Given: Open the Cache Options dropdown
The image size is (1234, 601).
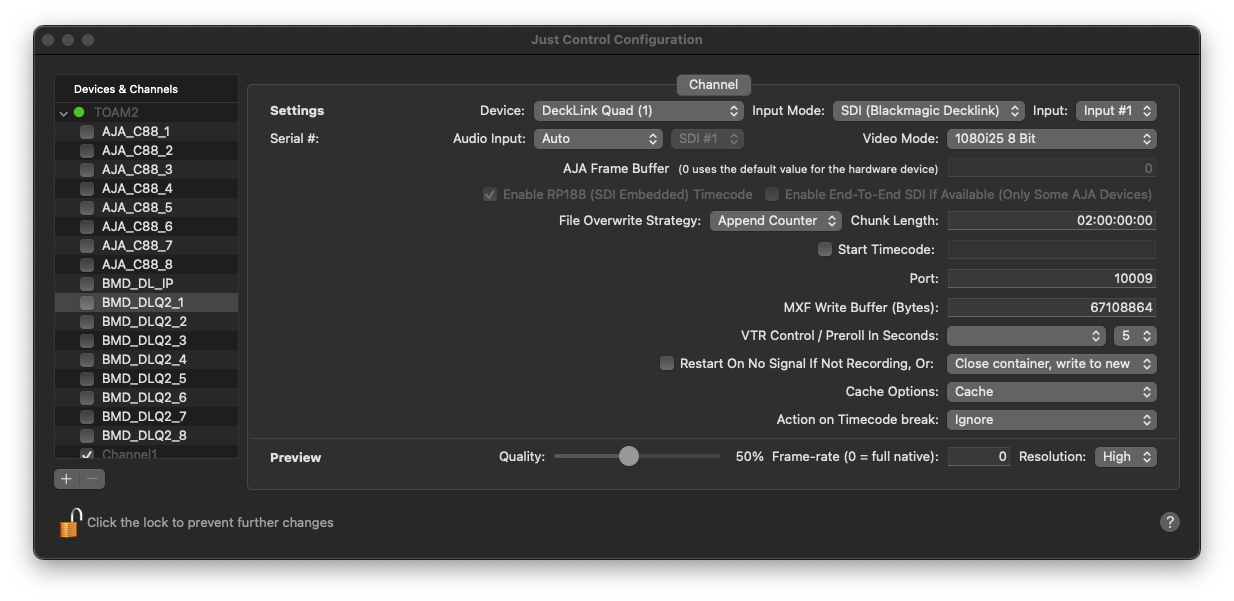Looking at the screenshot, I should [1052, 392].
